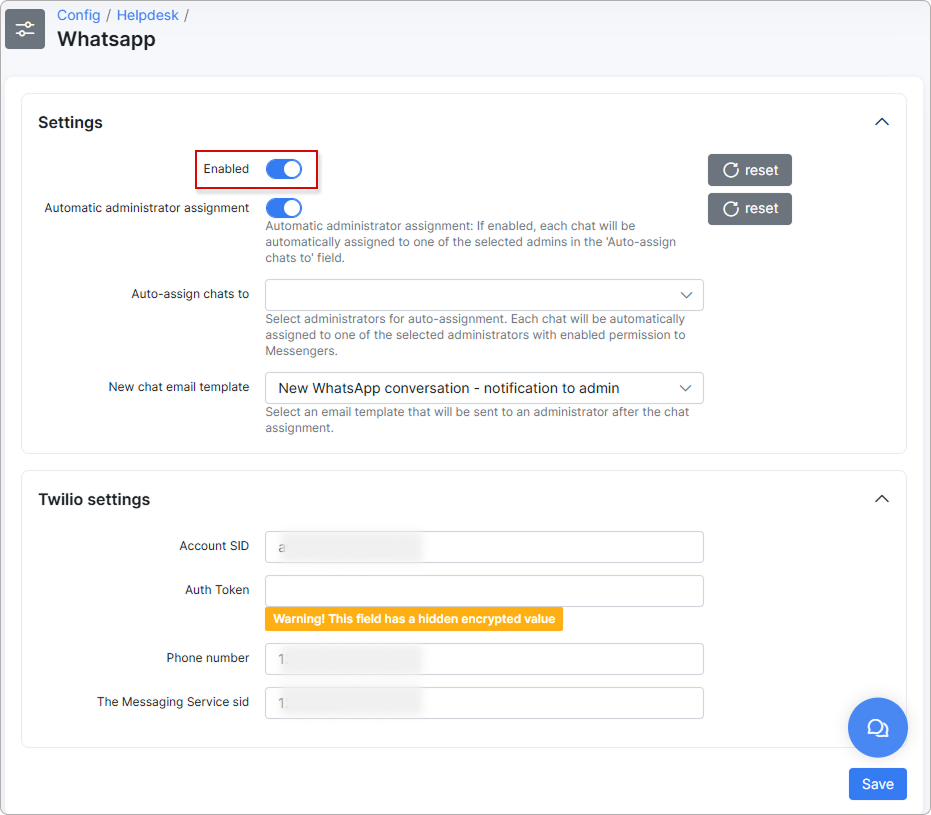Screen dimensions: 931x815
Task: Reset Automatic administrator assignment setting
Action: 749,209
